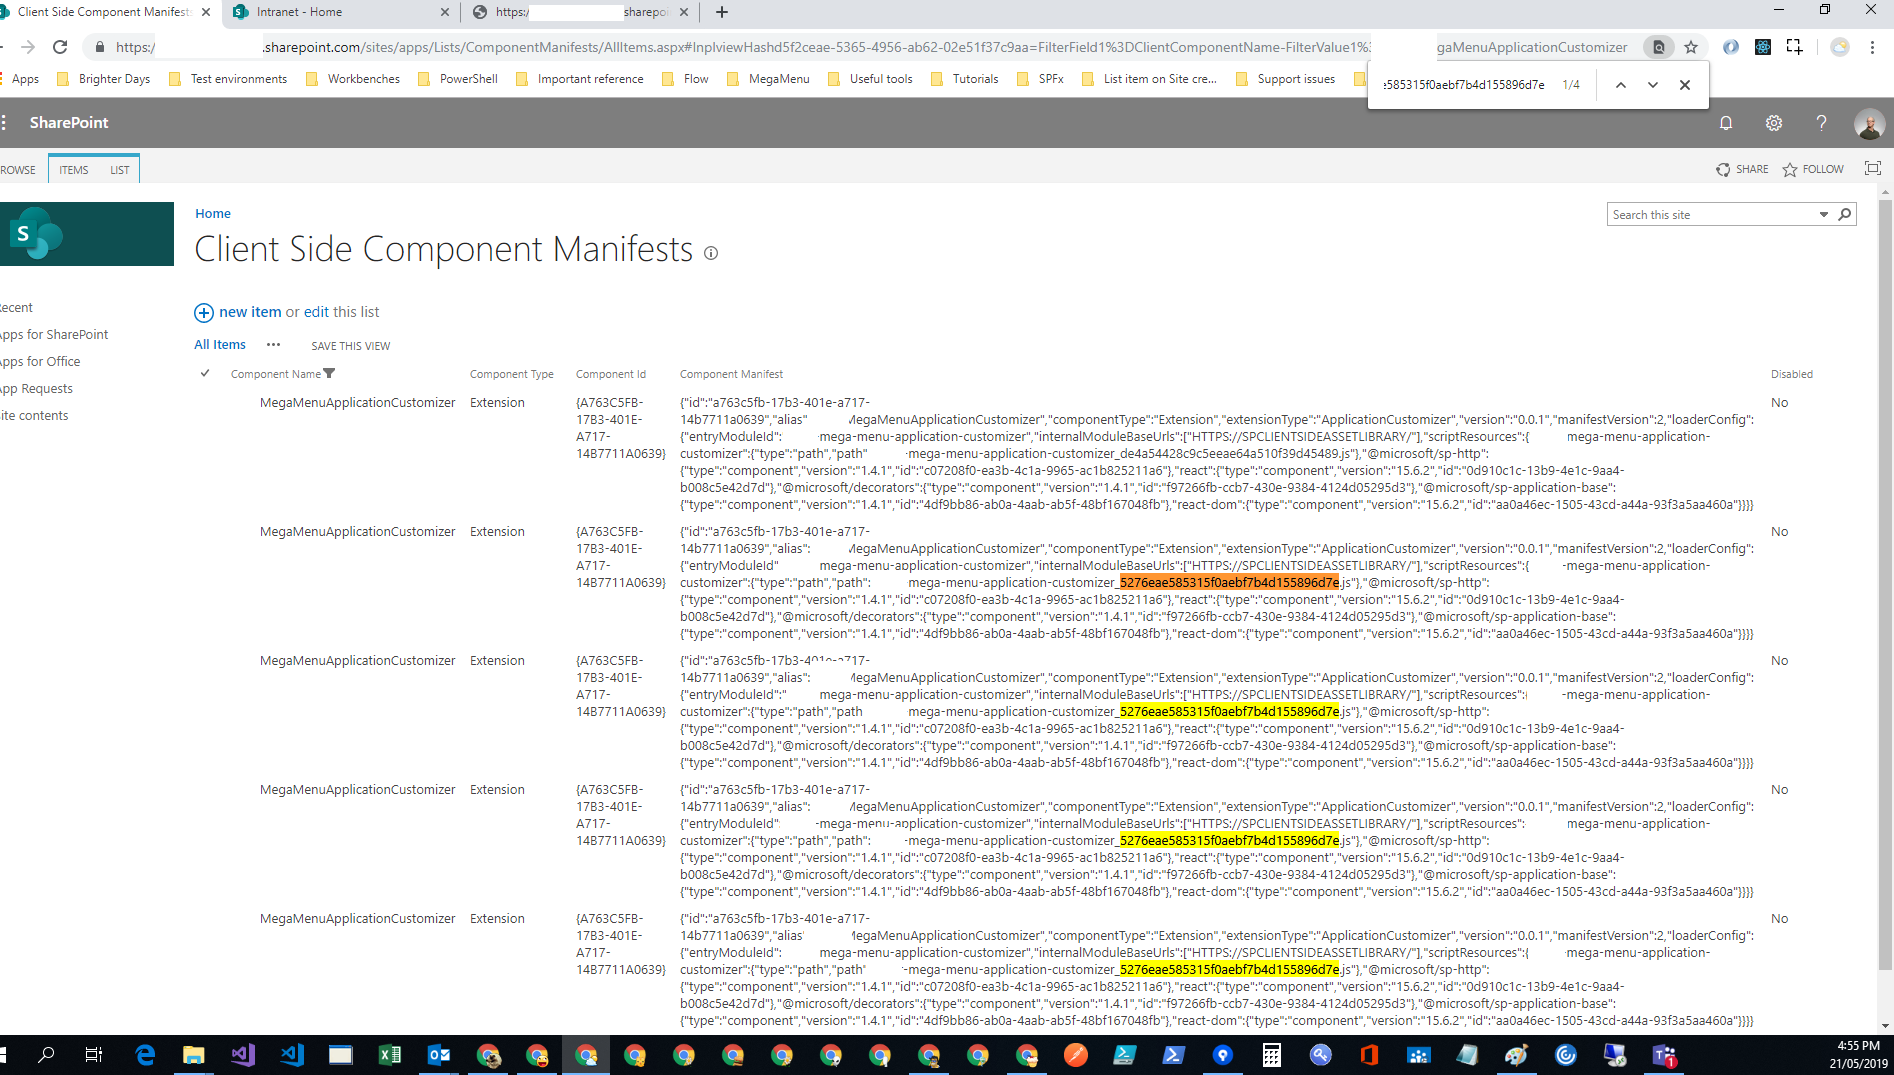Open the MegaMenu bookmark folder
Viewport: 1894px width, 1075px height.
click(768, 79)
